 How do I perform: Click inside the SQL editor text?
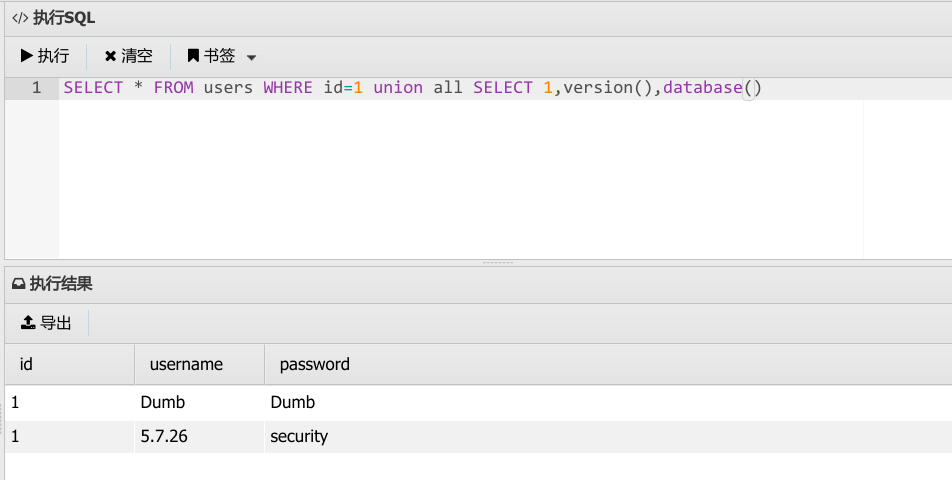point(412,88)
